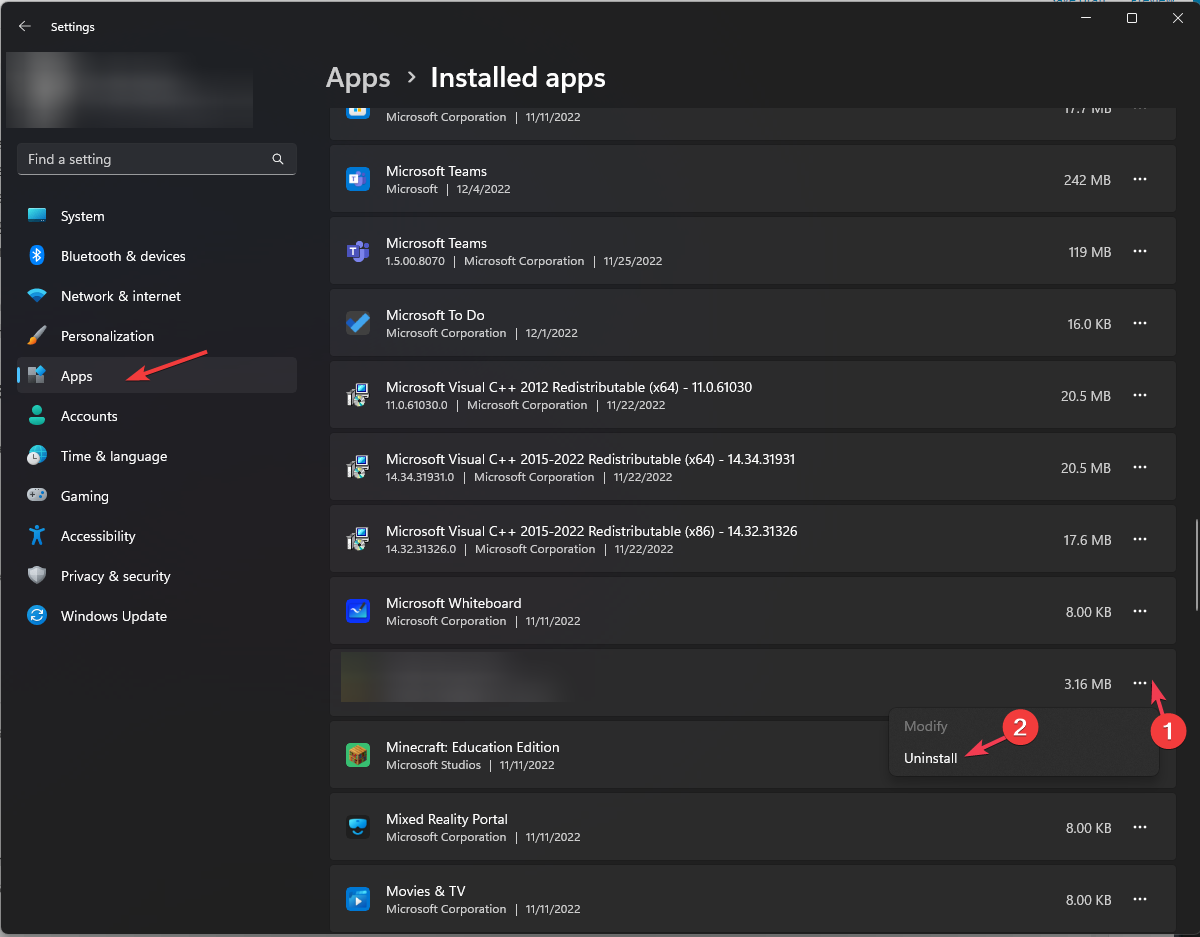The width and height of the screenshot is (1200, 937).
Task: Select the Accounts settings icon
Action: [x=36, y=416]
